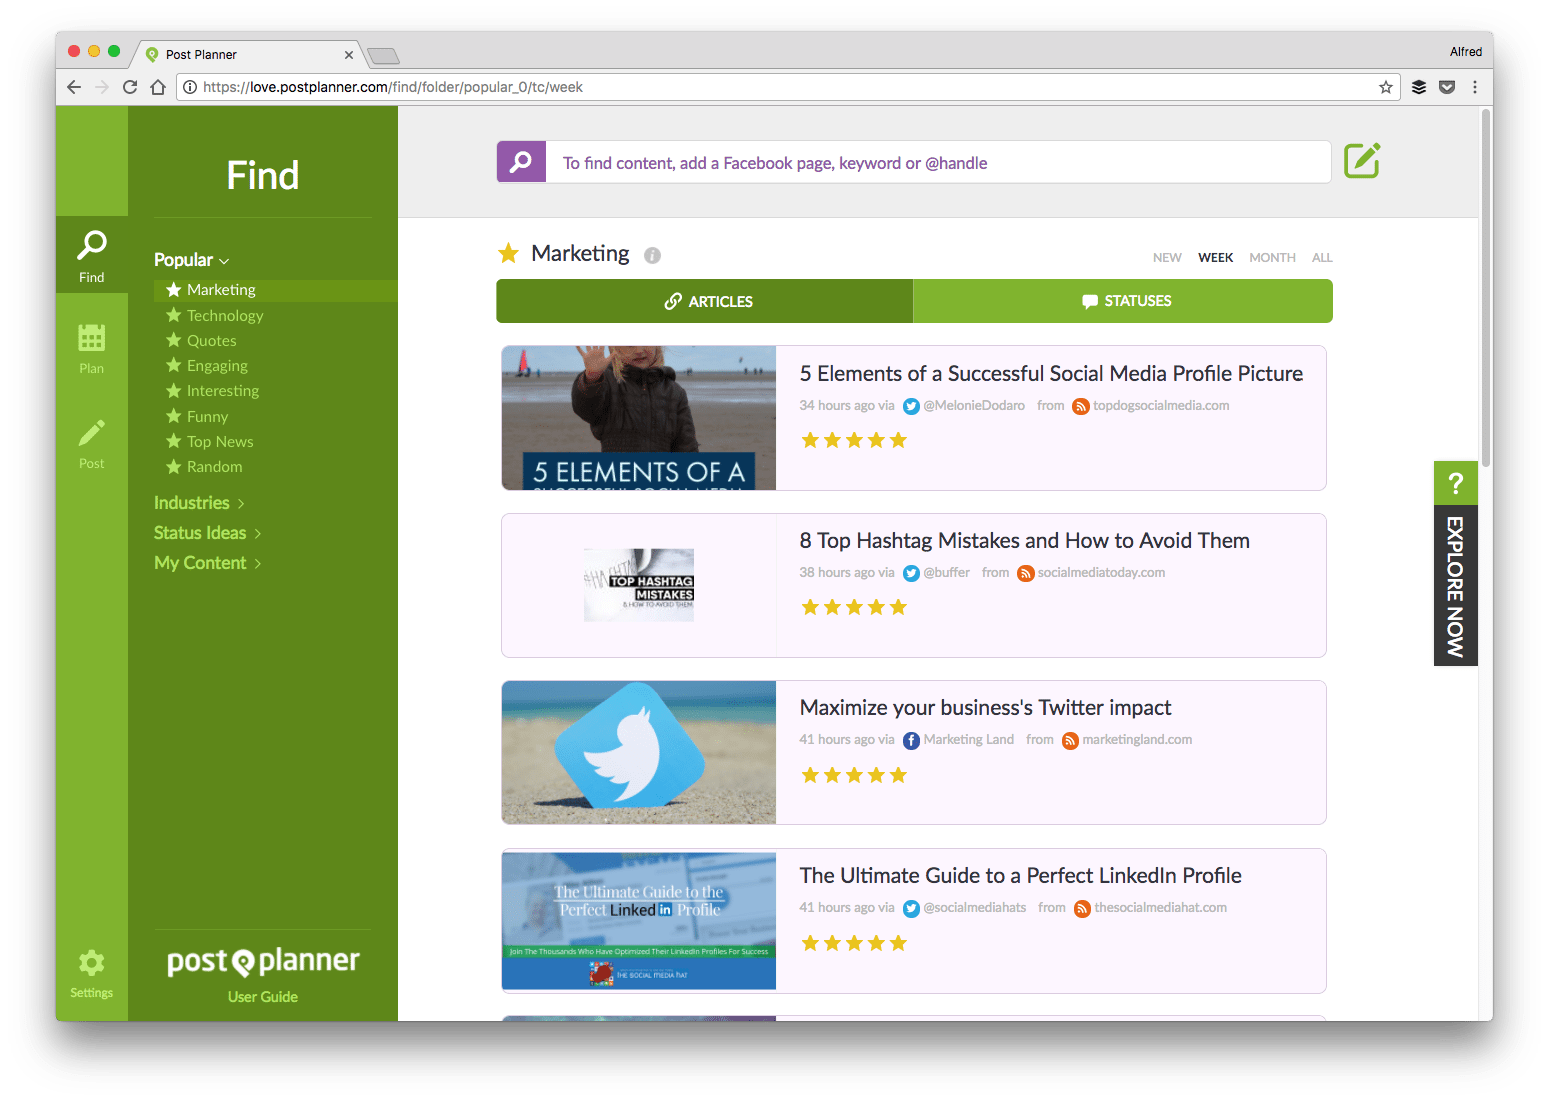Image resolution: width=1549 pixels, height=1101 pixels.
Task: Select the Funny folder
Action: pyautogui.click(x=197, y=417)
